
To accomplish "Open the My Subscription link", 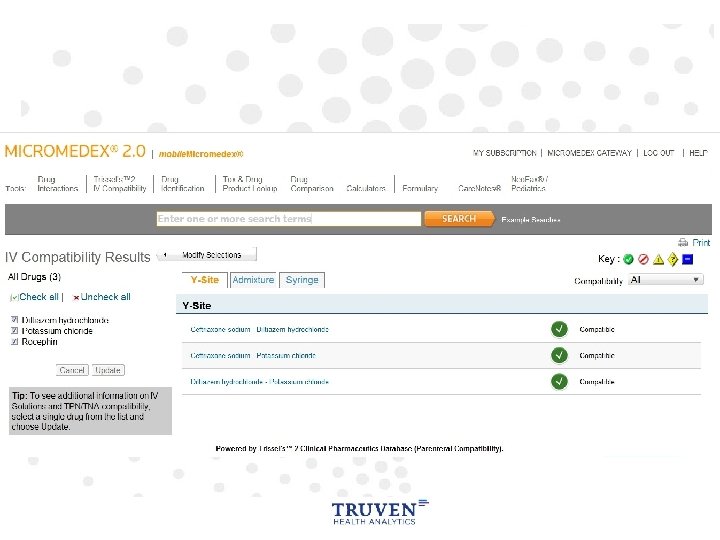I will point(505,153).
